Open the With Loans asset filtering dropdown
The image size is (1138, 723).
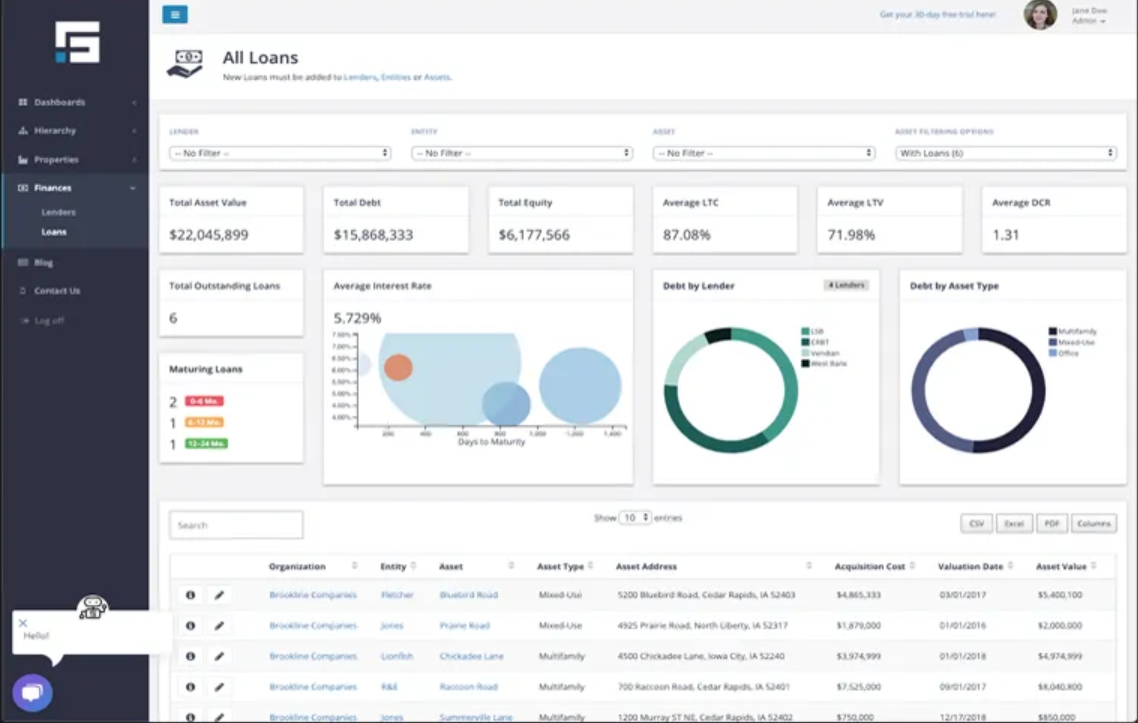click(1006, 153)
